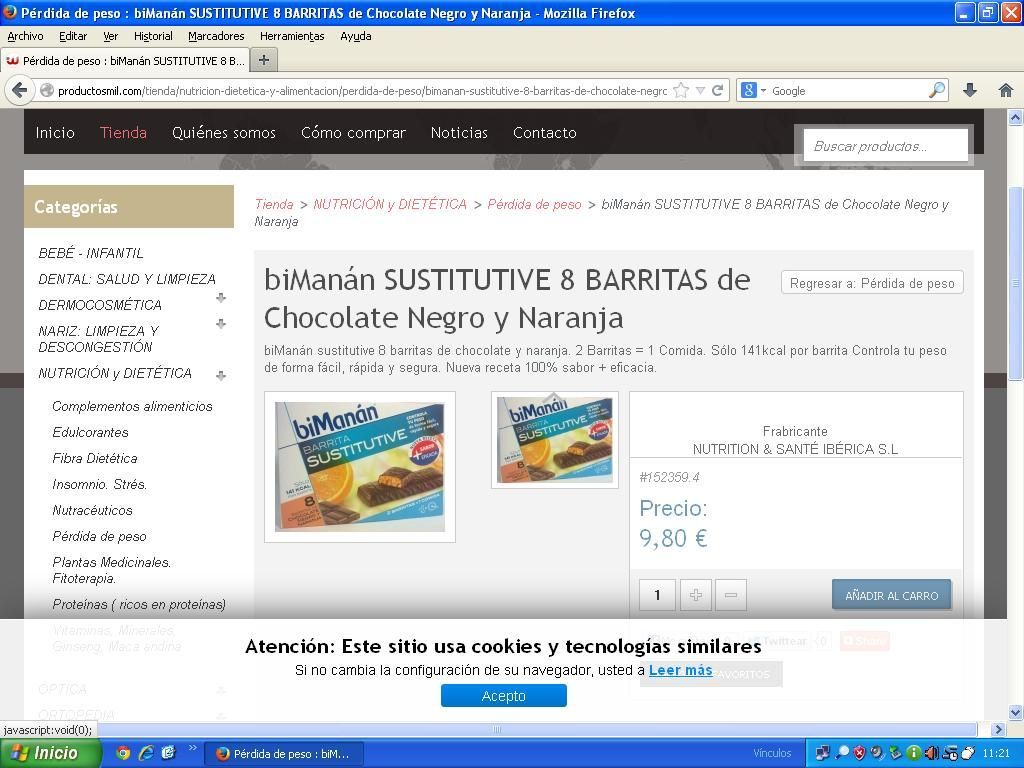
Task: Go to the Firefox home page icon
Action: [x=1006, y=91]
